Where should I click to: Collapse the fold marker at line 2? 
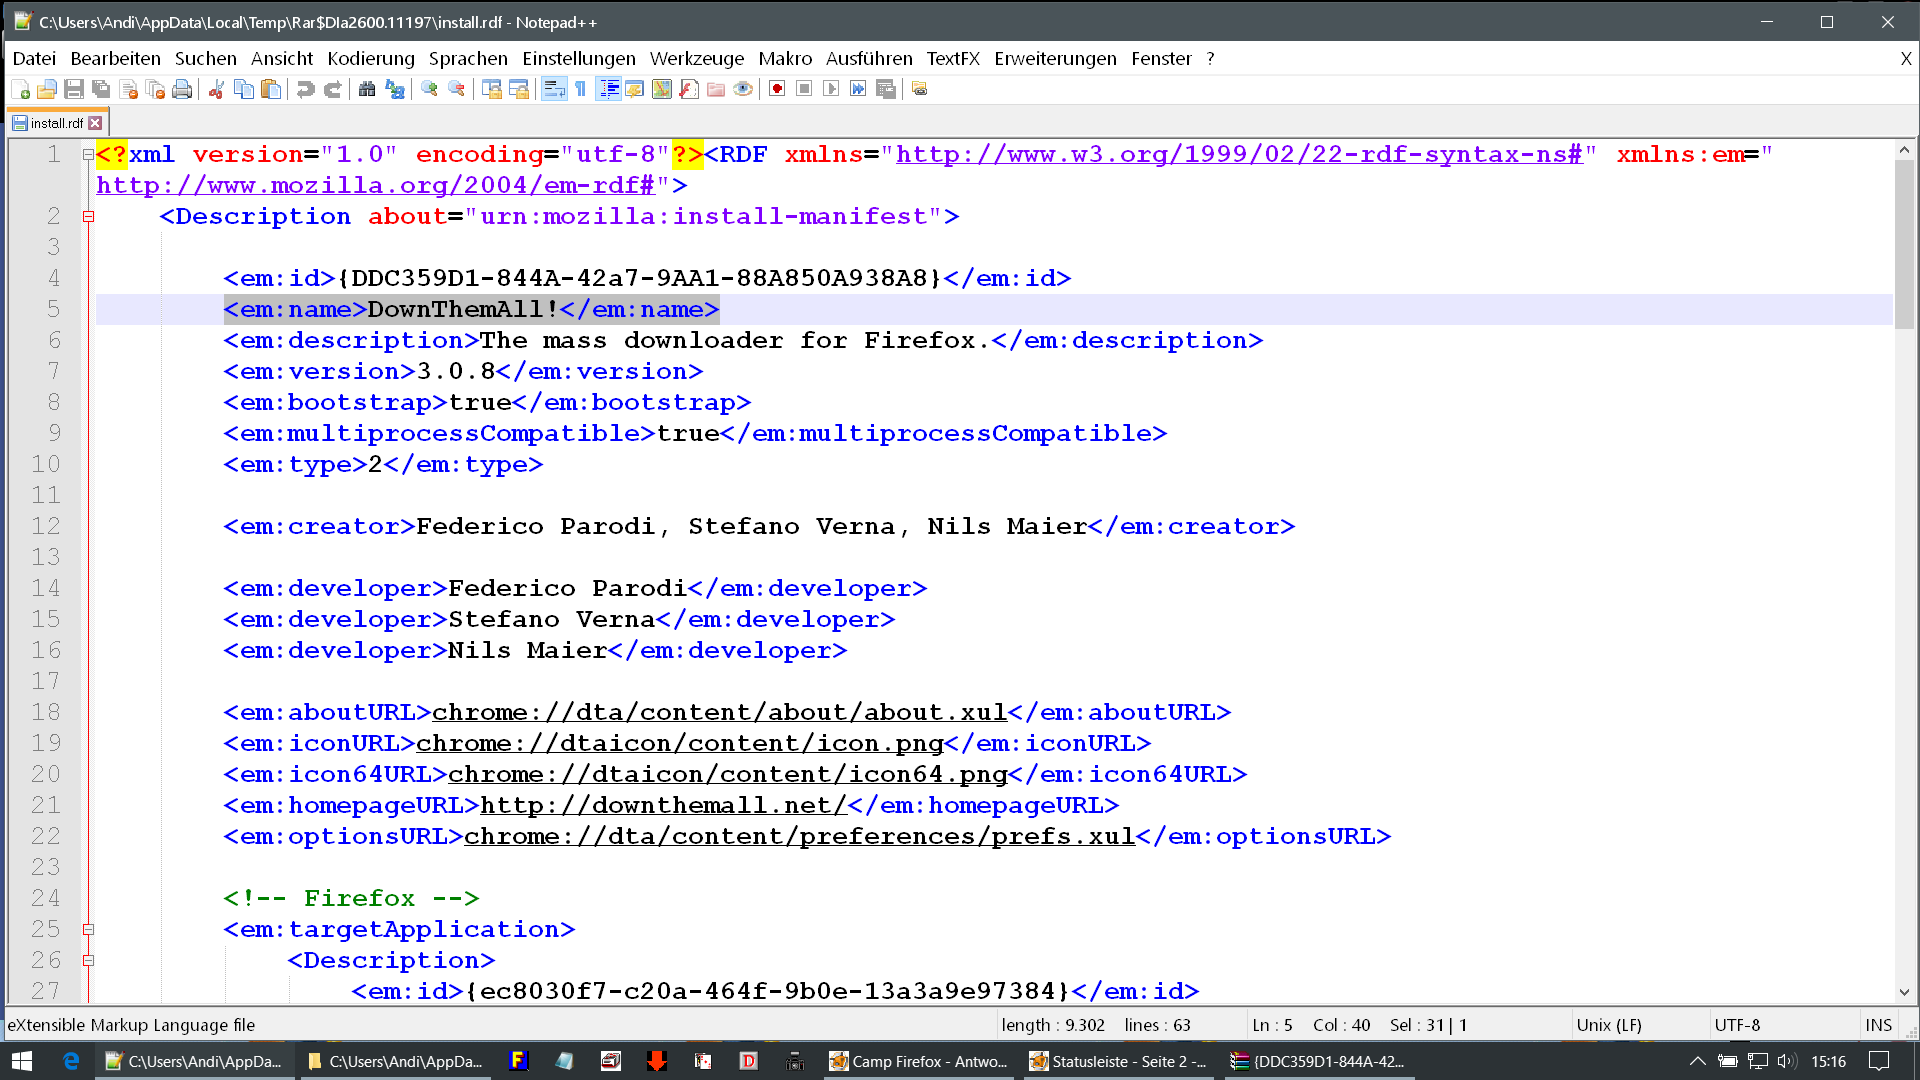tap(88, 216)
